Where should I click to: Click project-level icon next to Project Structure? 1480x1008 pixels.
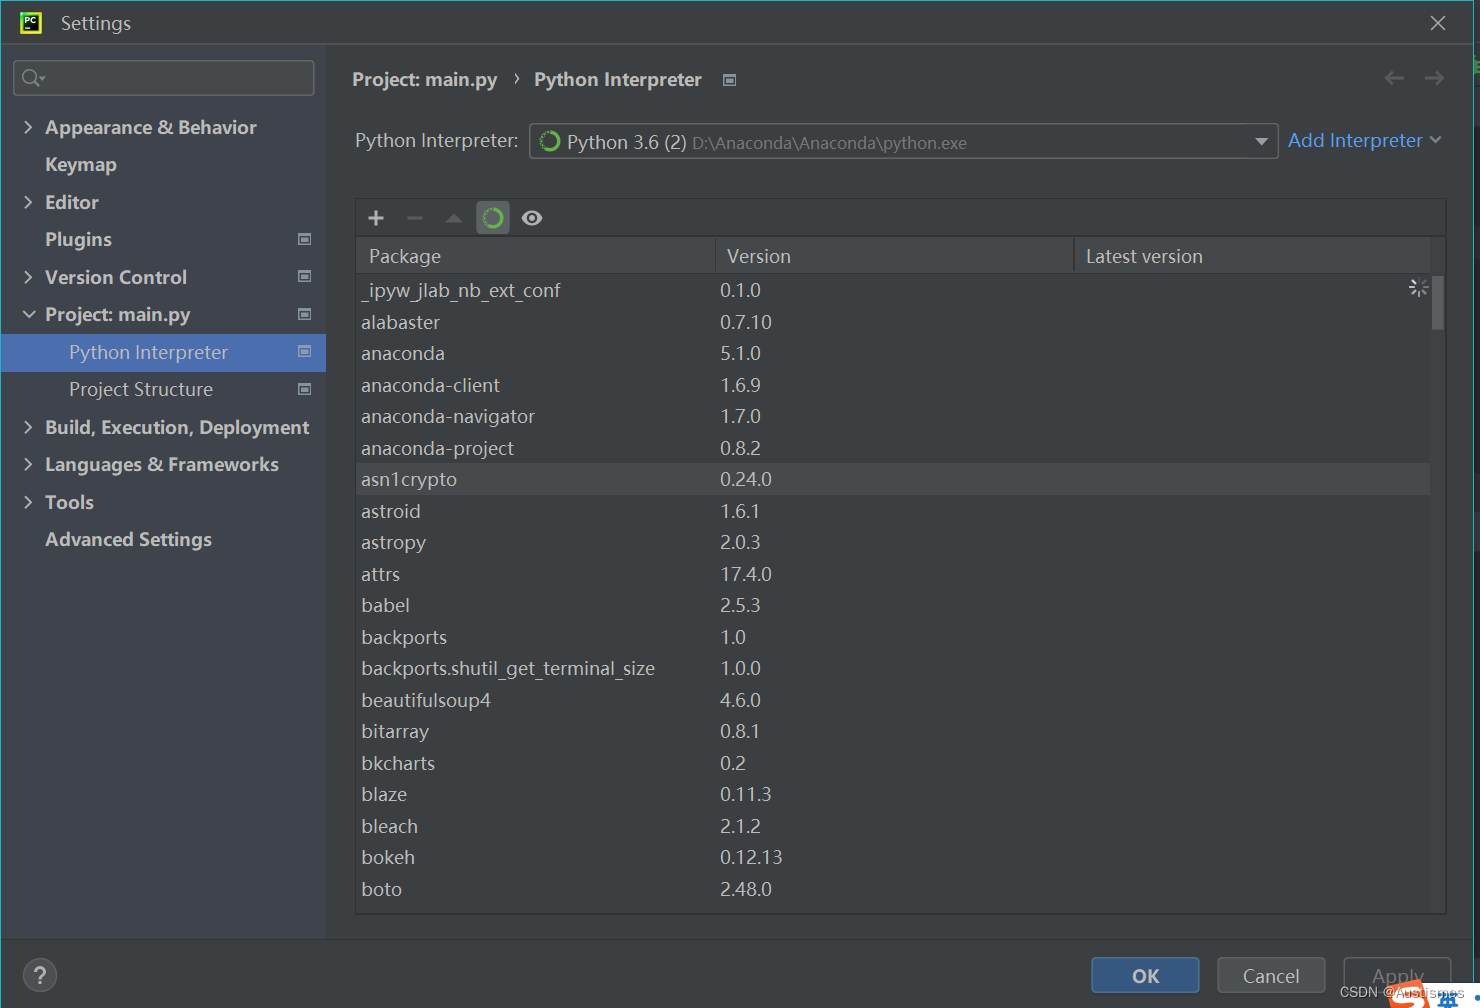[x=305, y=389]
